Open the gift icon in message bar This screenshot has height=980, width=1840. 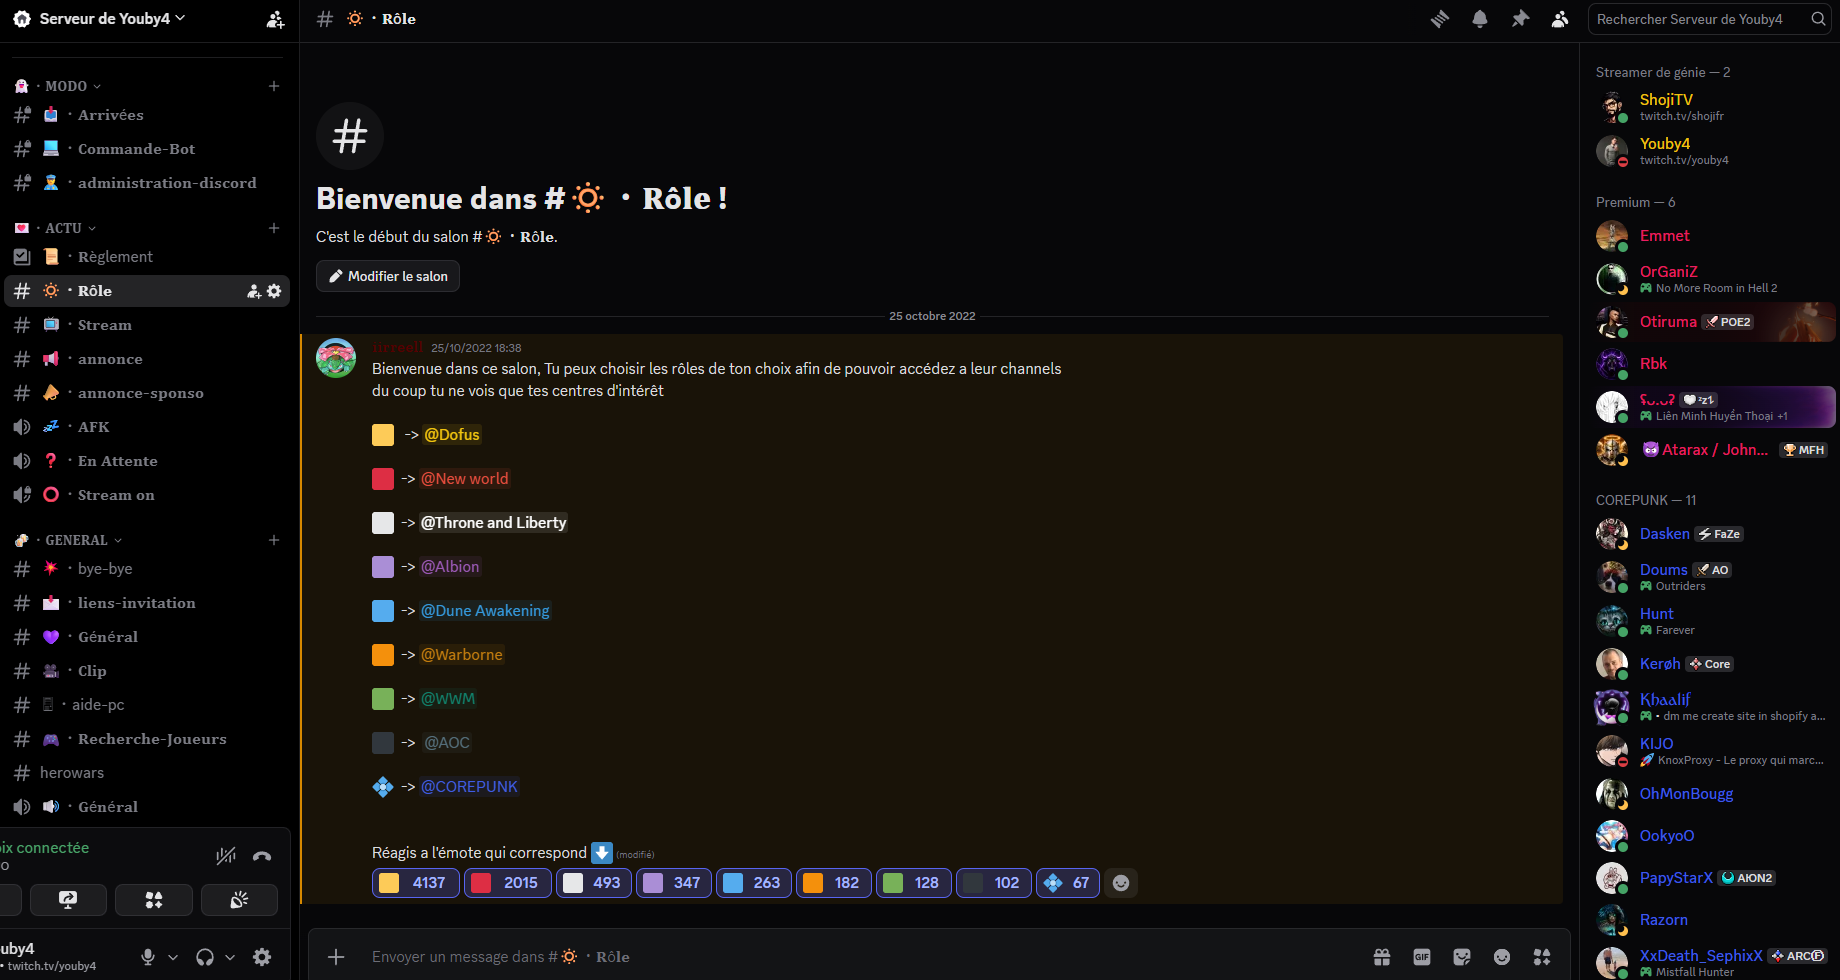coord(1382,957)
